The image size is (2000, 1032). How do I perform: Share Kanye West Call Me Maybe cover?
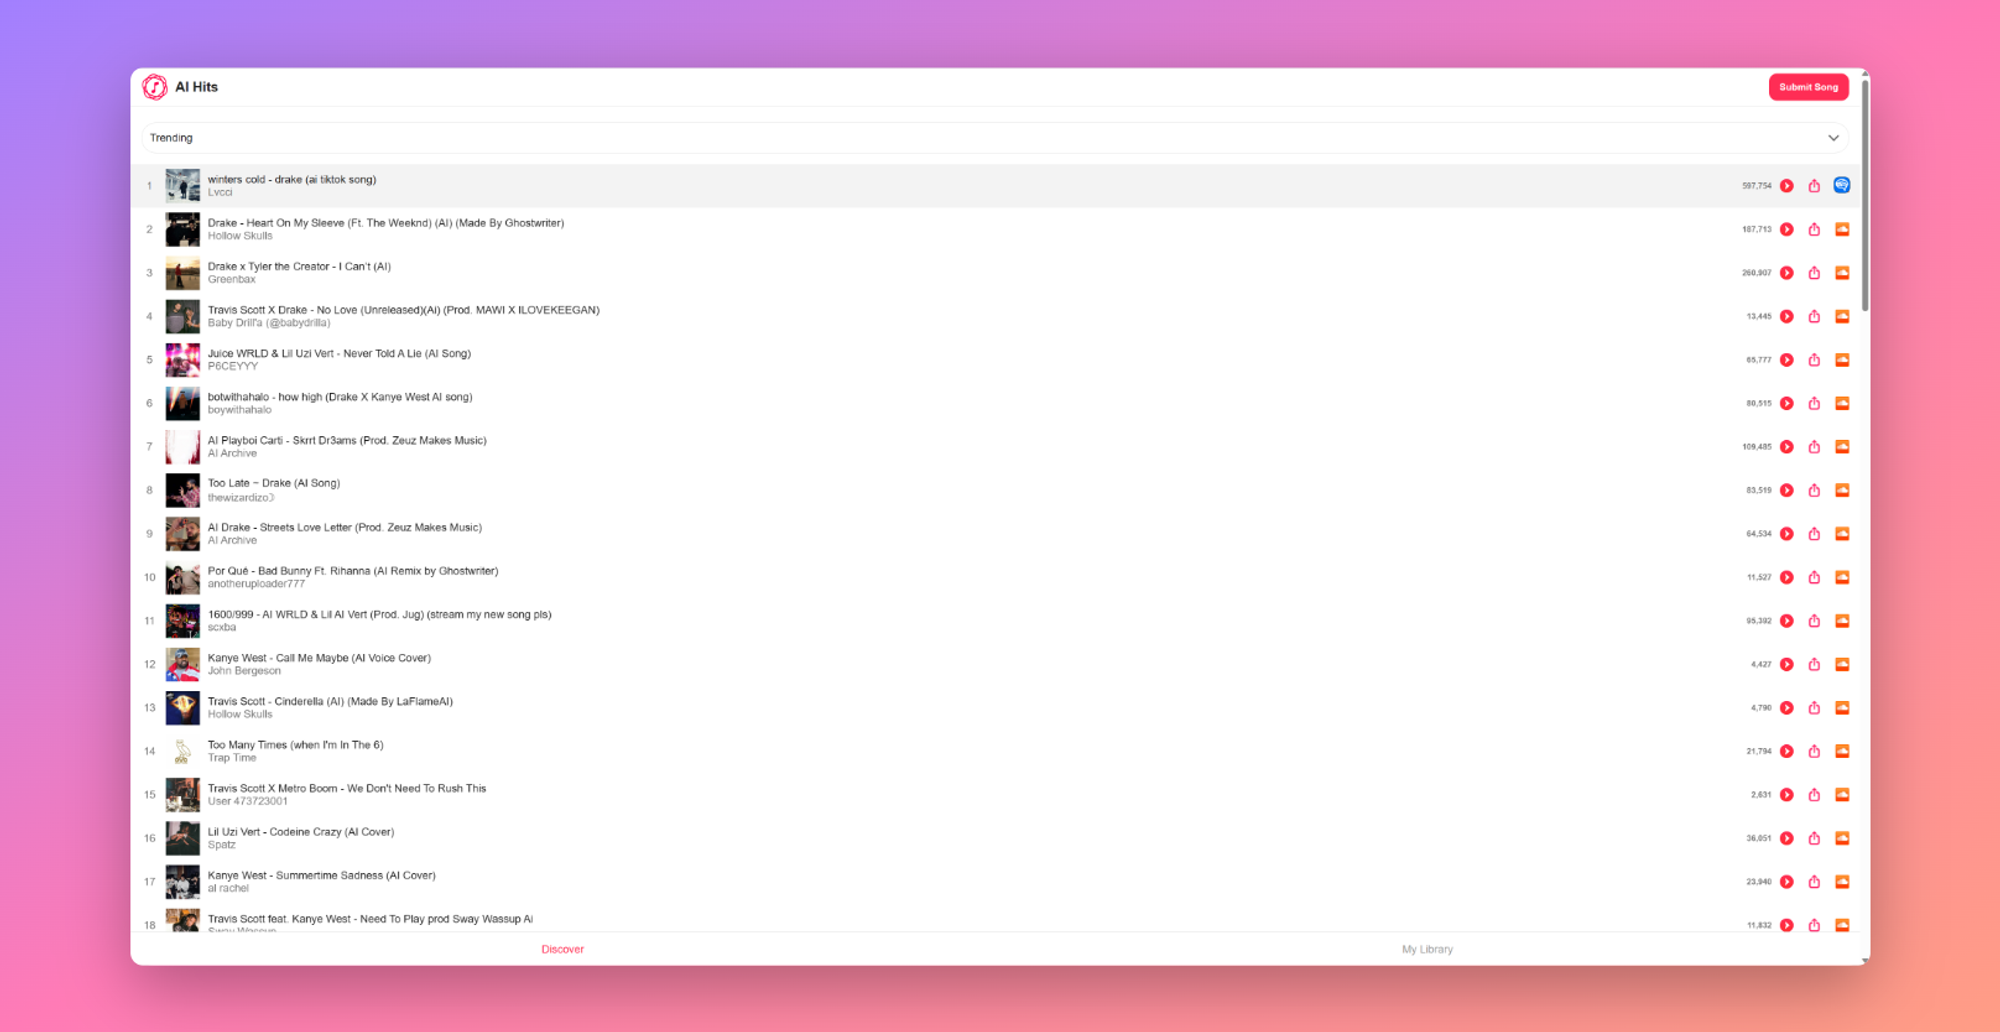(1814, 665)
